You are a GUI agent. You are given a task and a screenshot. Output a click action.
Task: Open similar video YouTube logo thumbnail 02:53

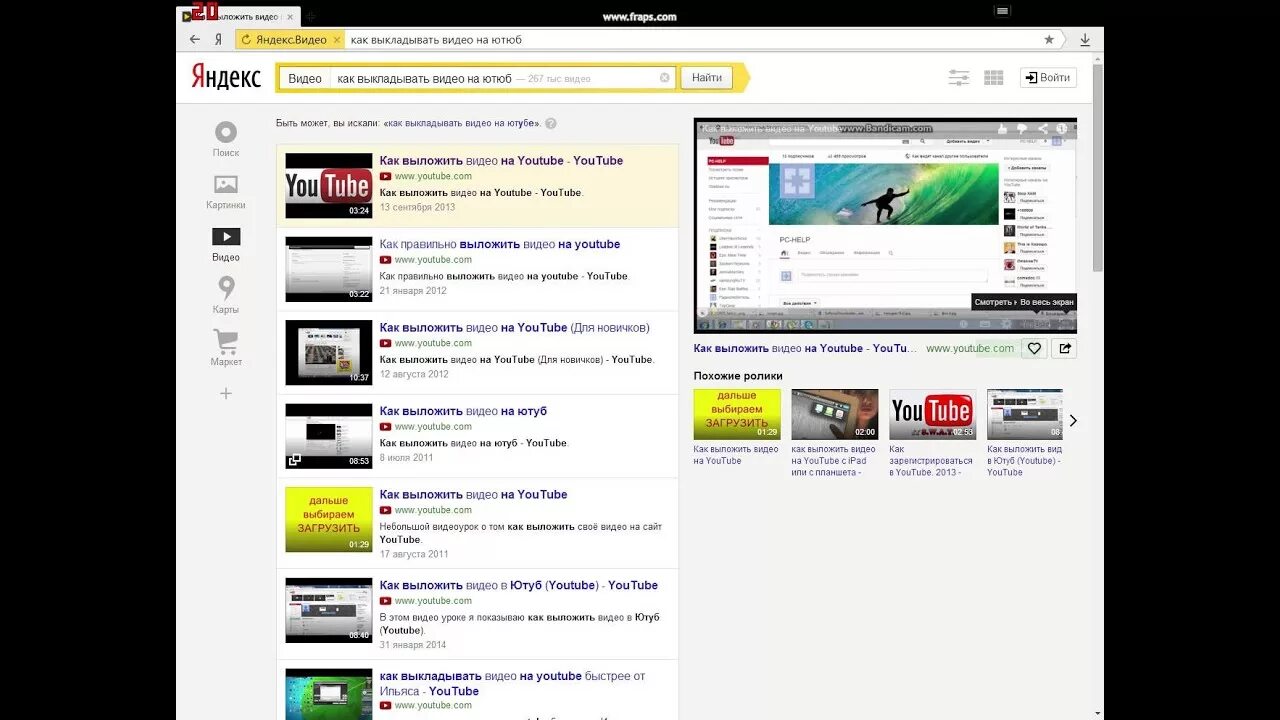[x=933, y=414]
